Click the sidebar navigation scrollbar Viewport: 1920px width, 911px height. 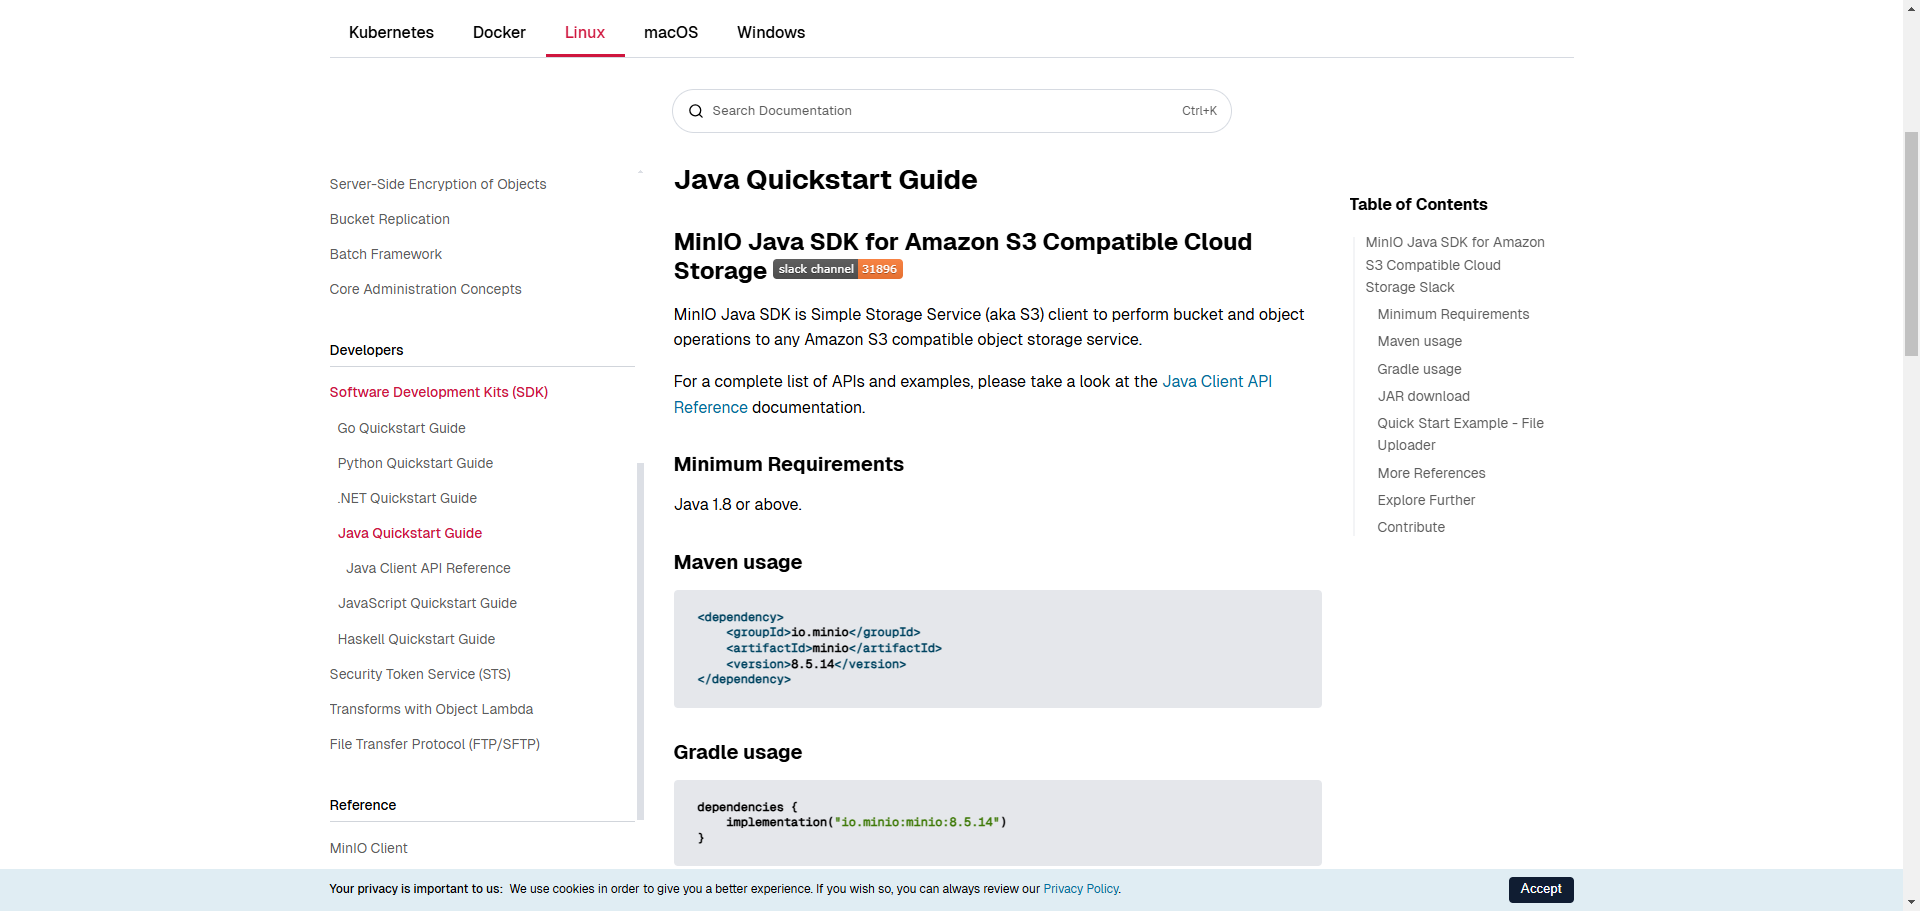click(640, 640)
